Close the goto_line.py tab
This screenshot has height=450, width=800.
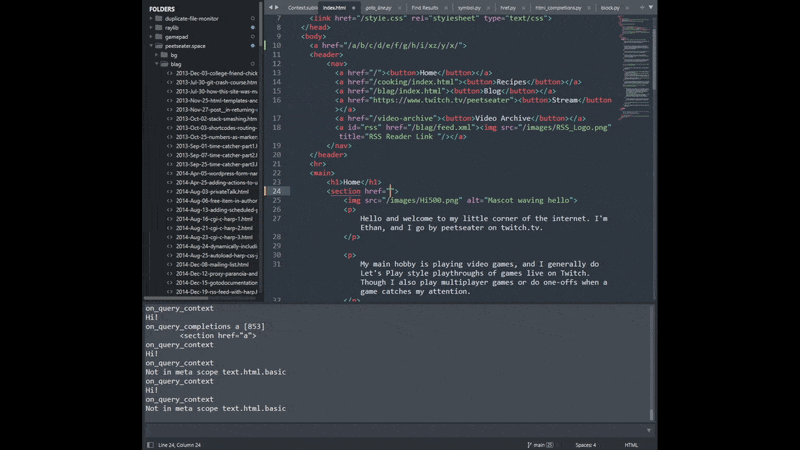(399, 8)
